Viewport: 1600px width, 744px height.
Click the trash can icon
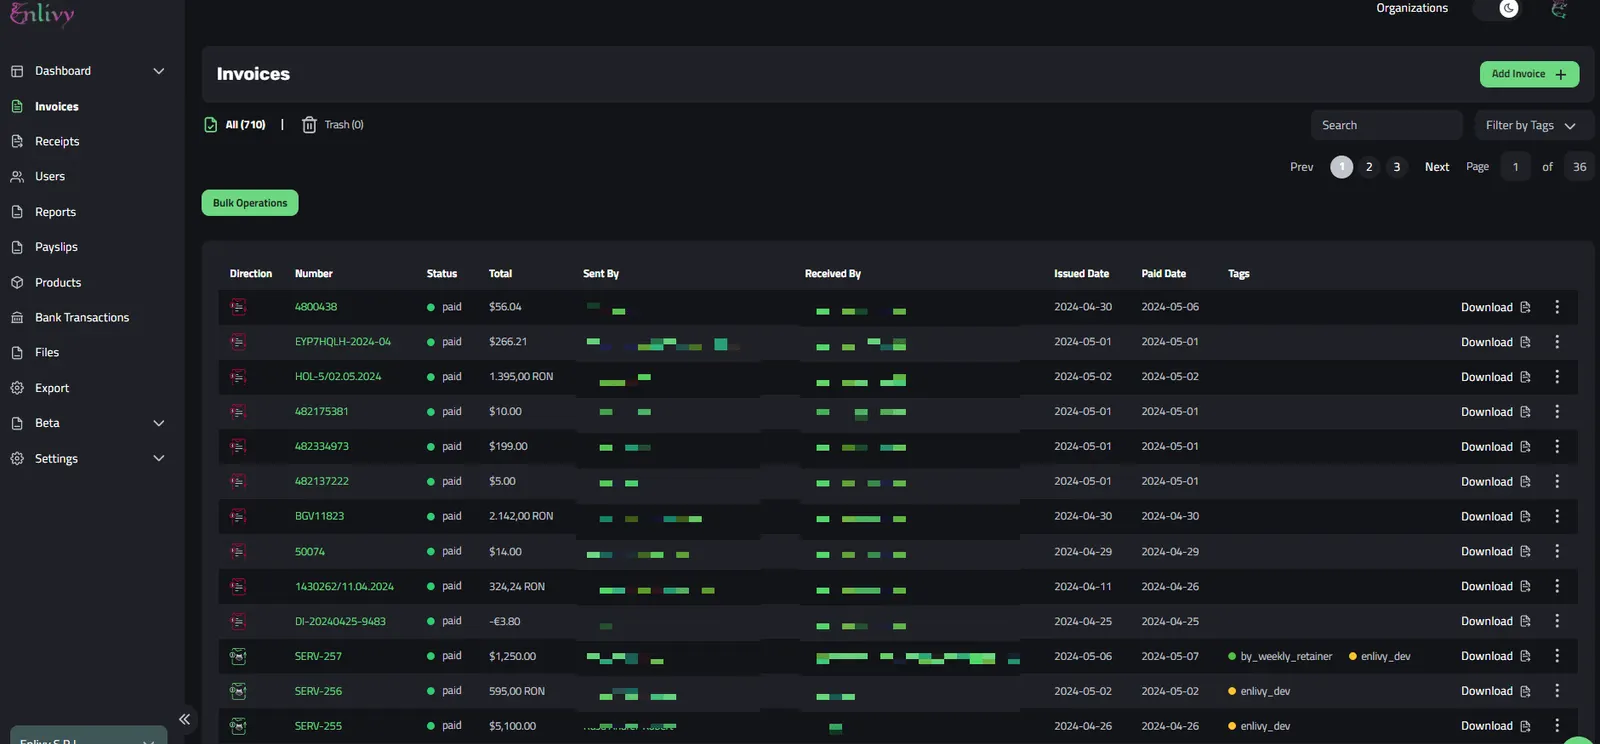[309, 125]
